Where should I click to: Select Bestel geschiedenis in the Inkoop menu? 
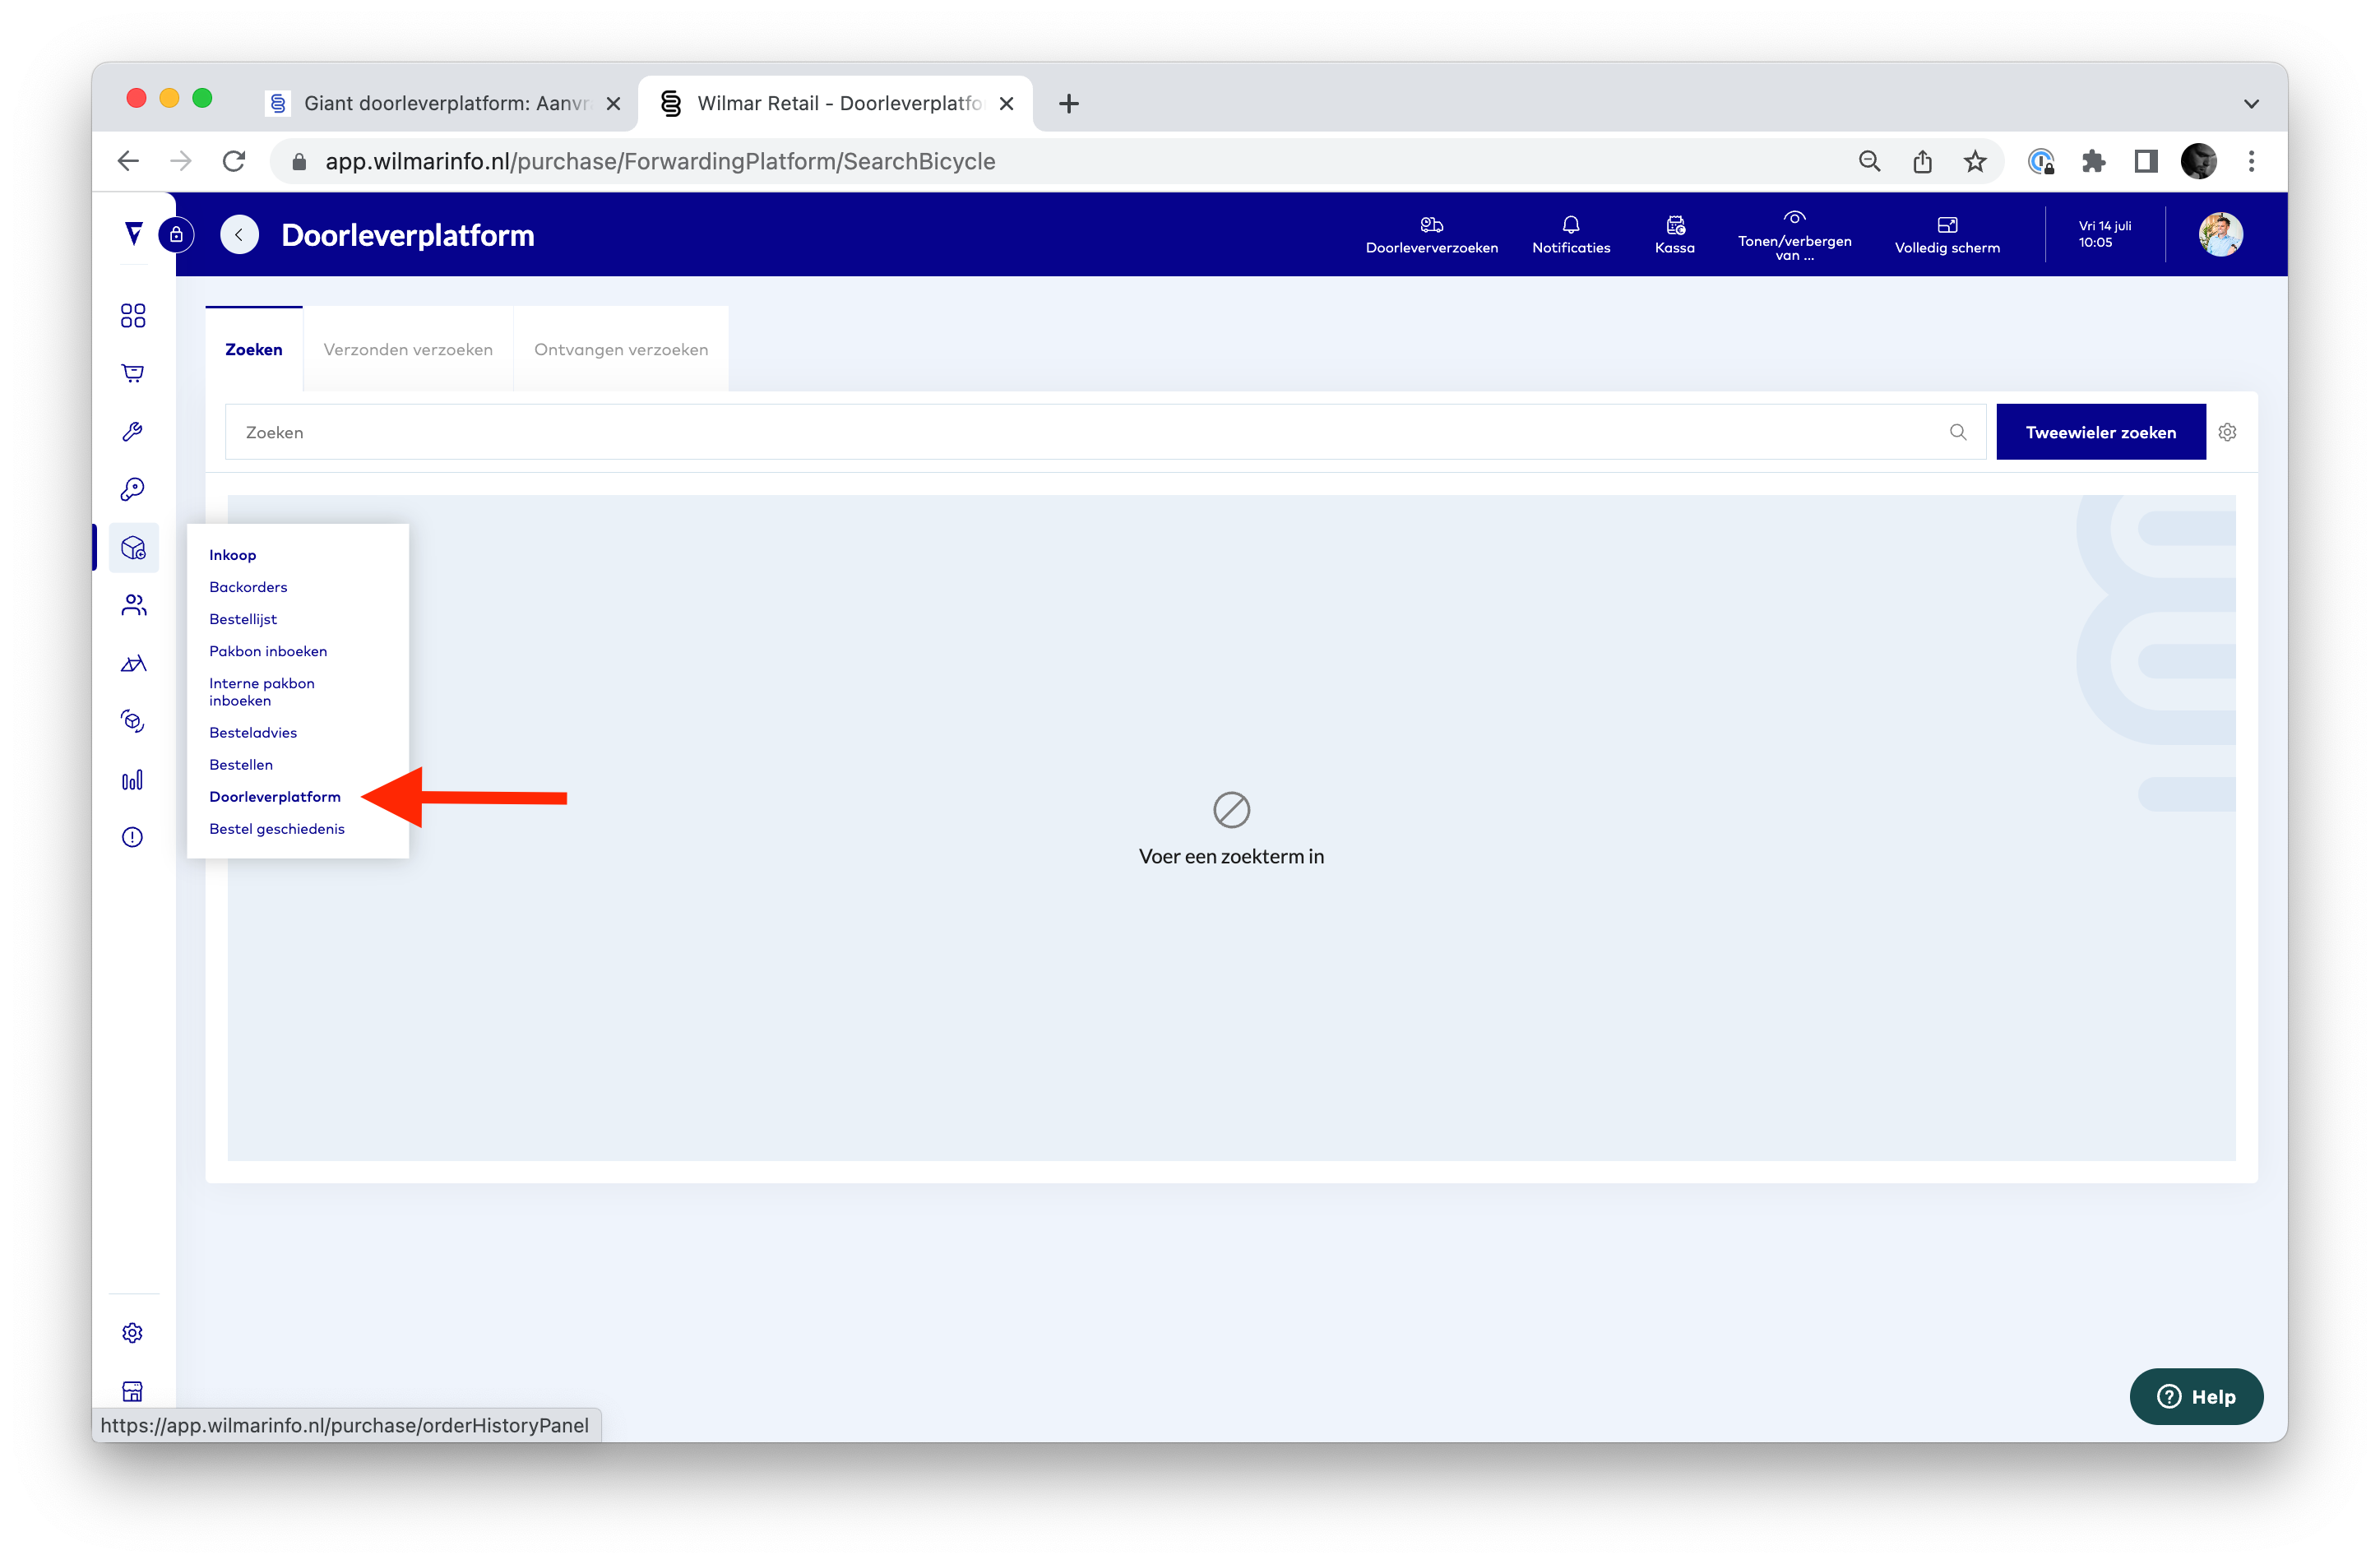coord(276,828)
